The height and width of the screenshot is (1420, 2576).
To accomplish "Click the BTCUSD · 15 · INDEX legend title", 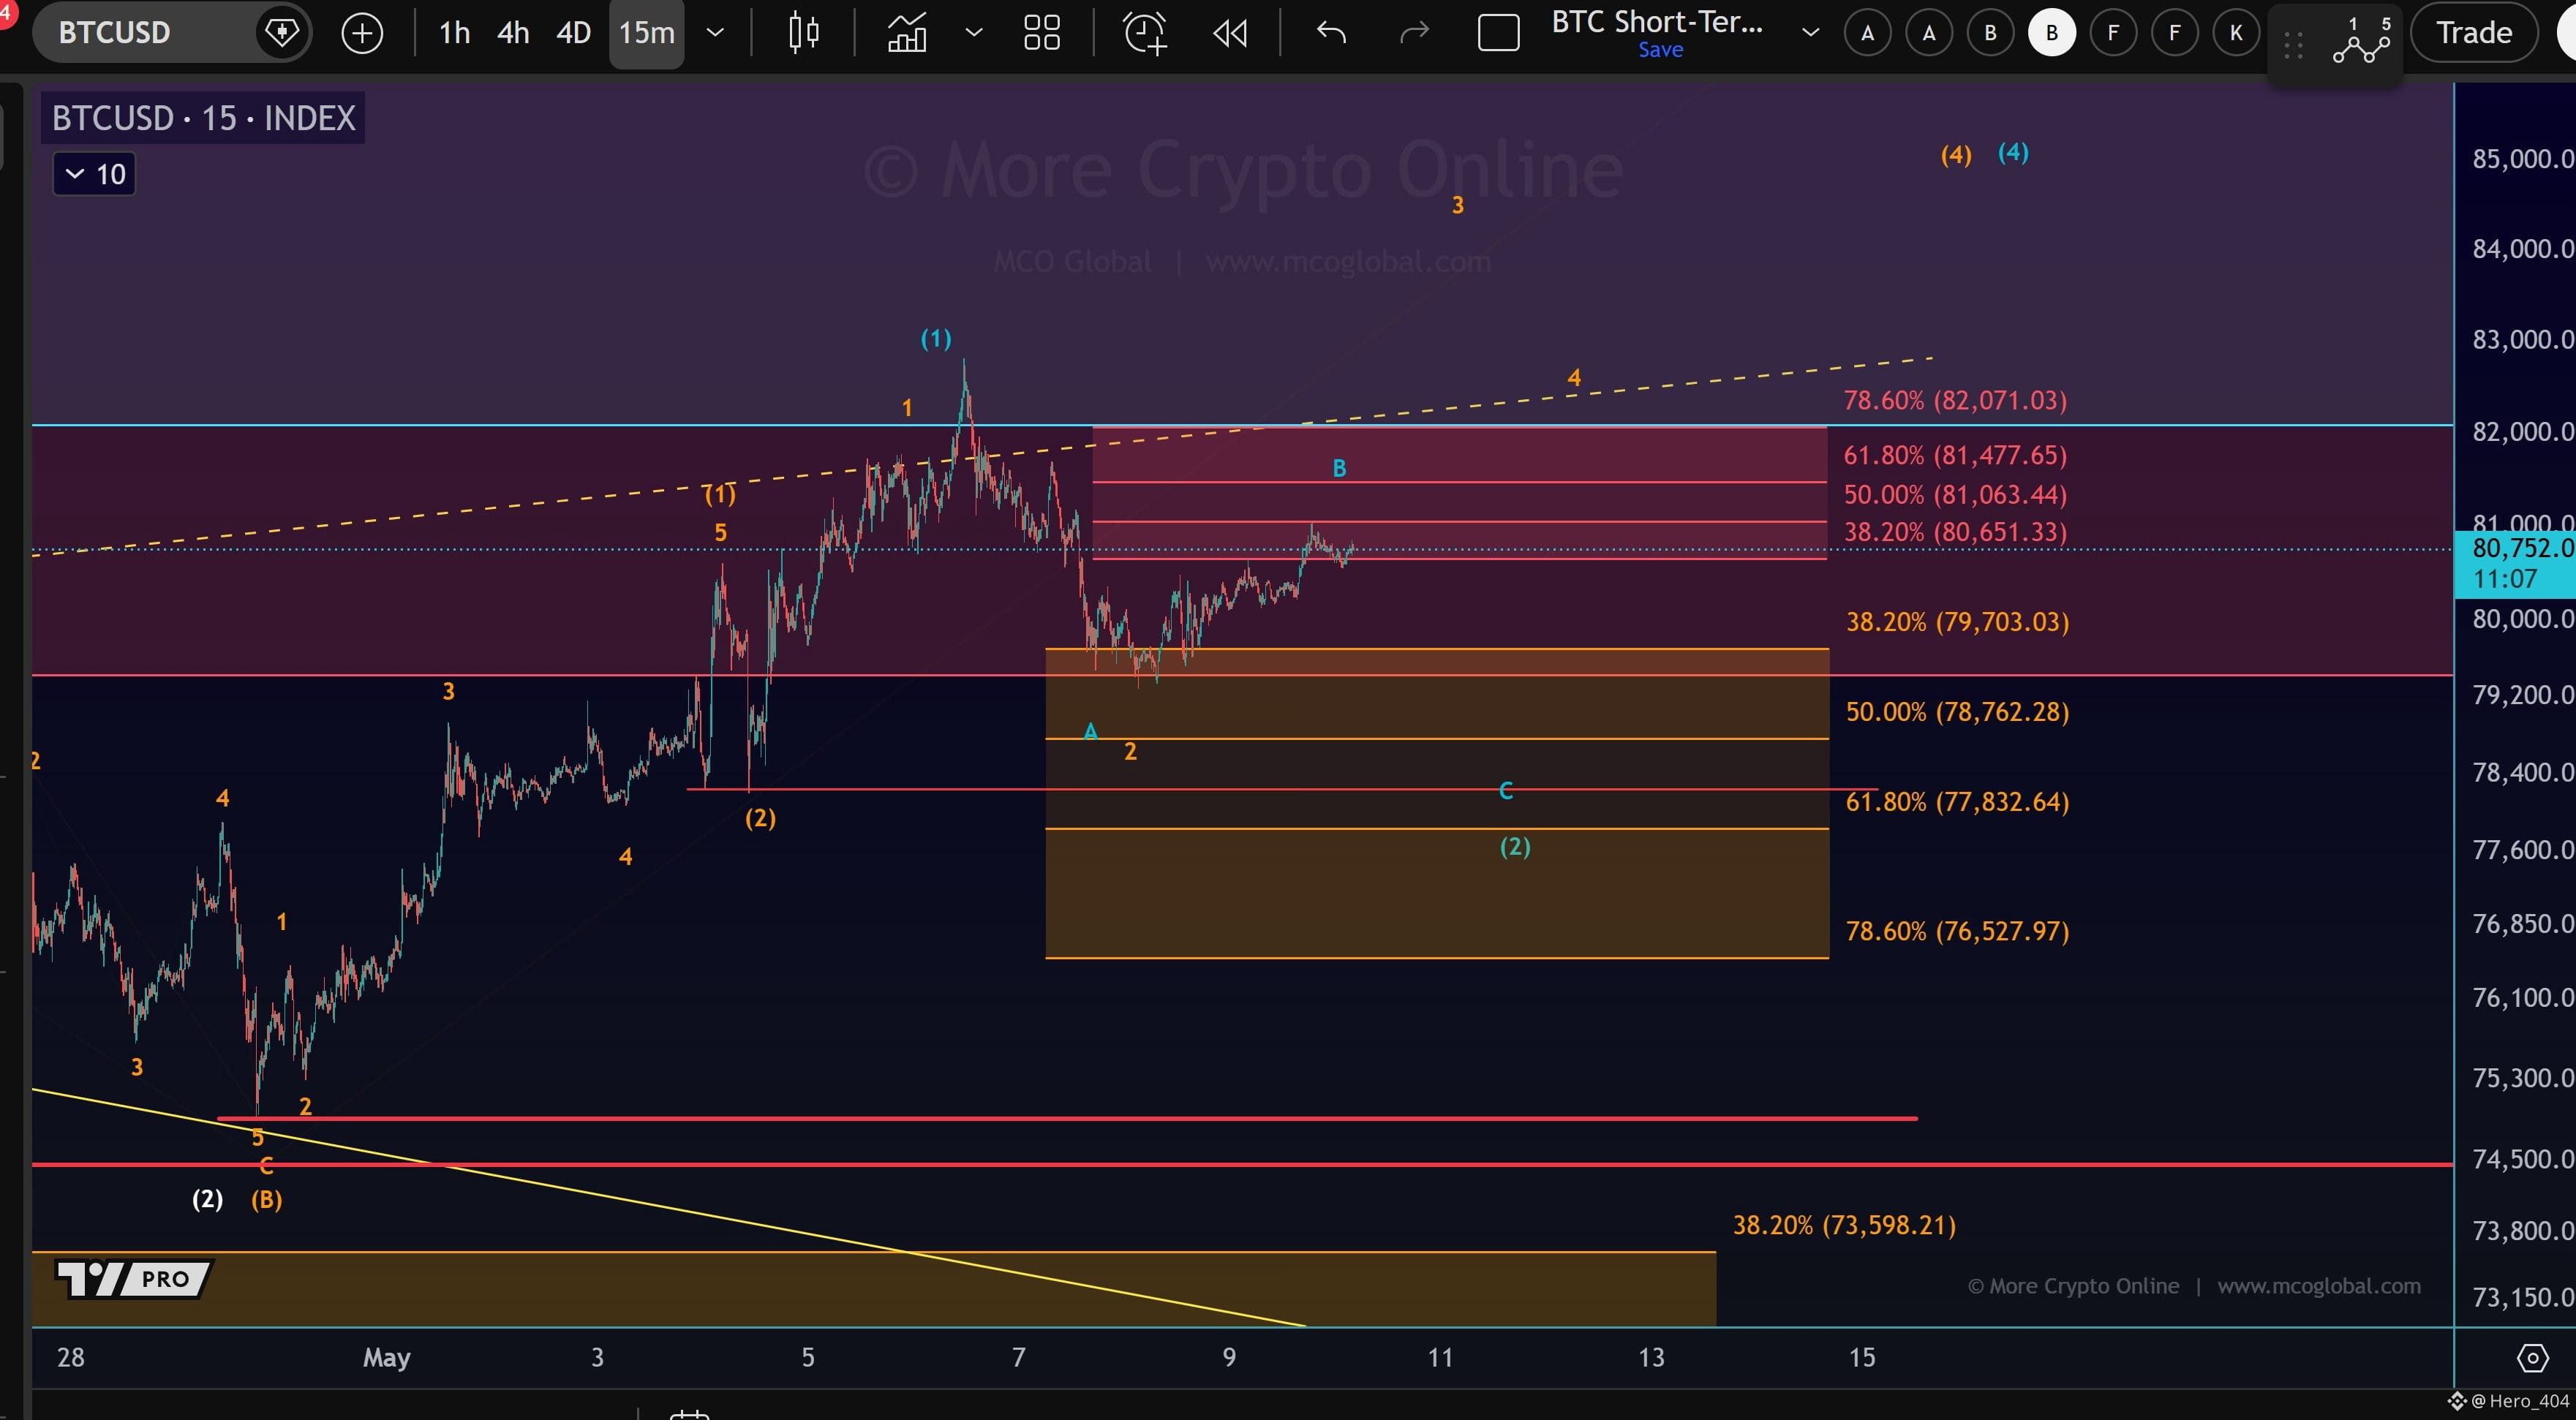I will click(x=203, y=118).
